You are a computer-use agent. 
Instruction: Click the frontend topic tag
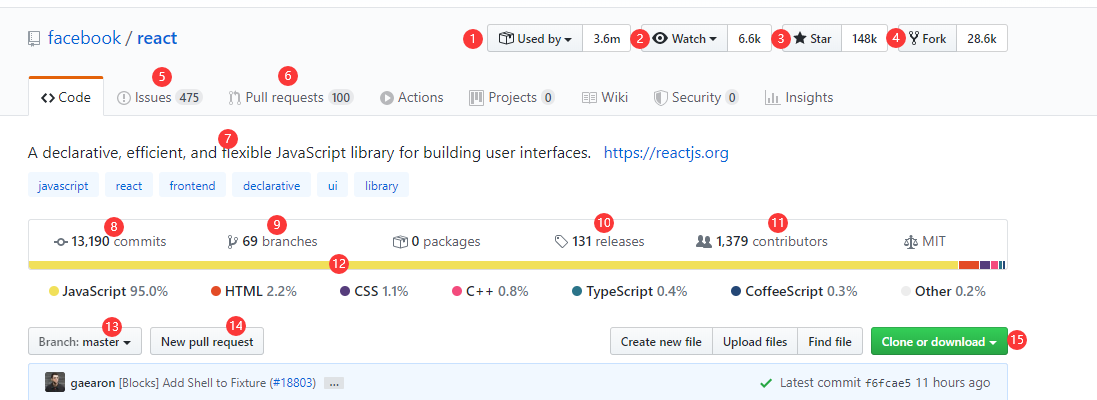tap(192, 186)
